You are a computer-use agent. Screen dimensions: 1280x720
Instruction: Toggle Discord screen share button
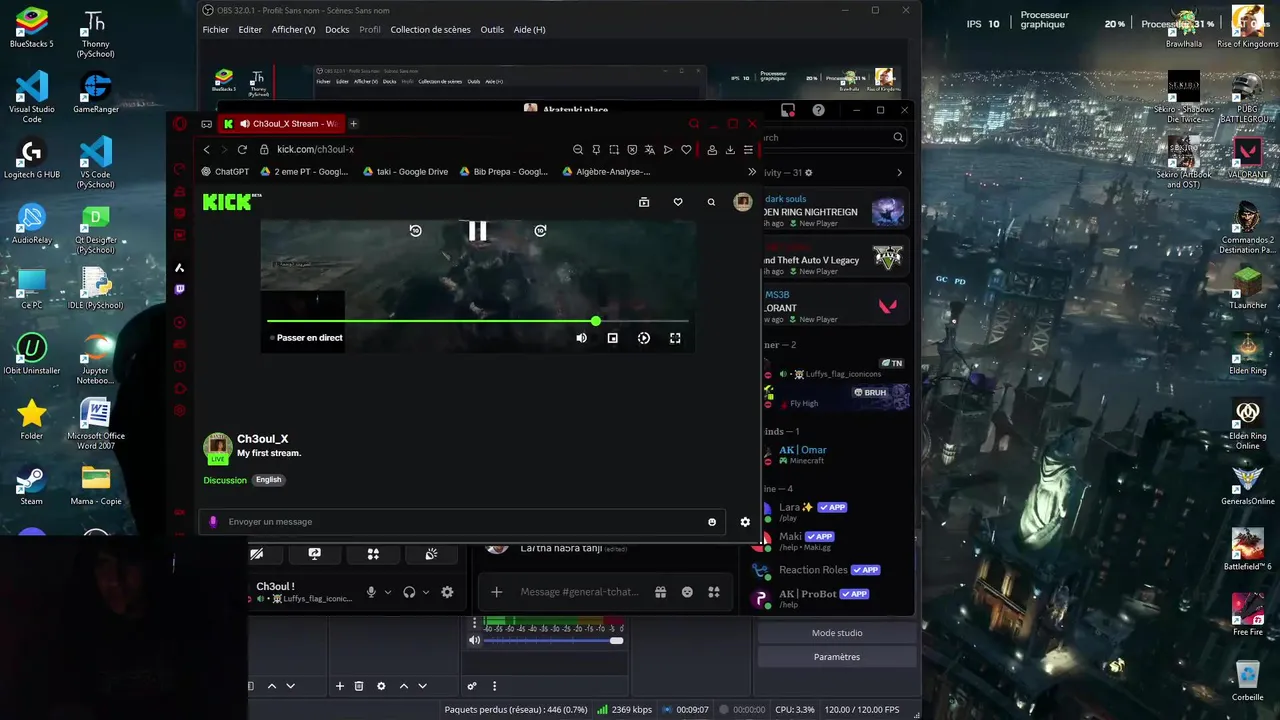click(315, 554)
